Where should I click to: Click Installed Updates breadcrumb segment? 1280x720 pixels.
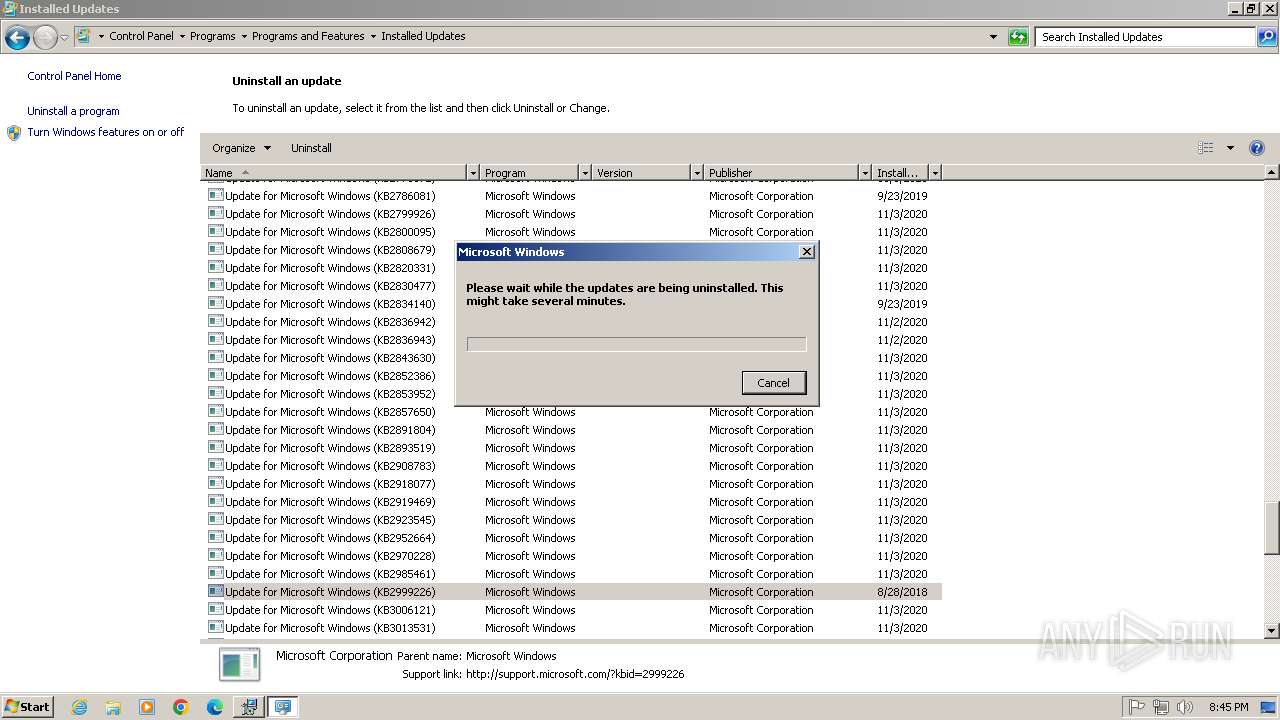coord(423,36)
